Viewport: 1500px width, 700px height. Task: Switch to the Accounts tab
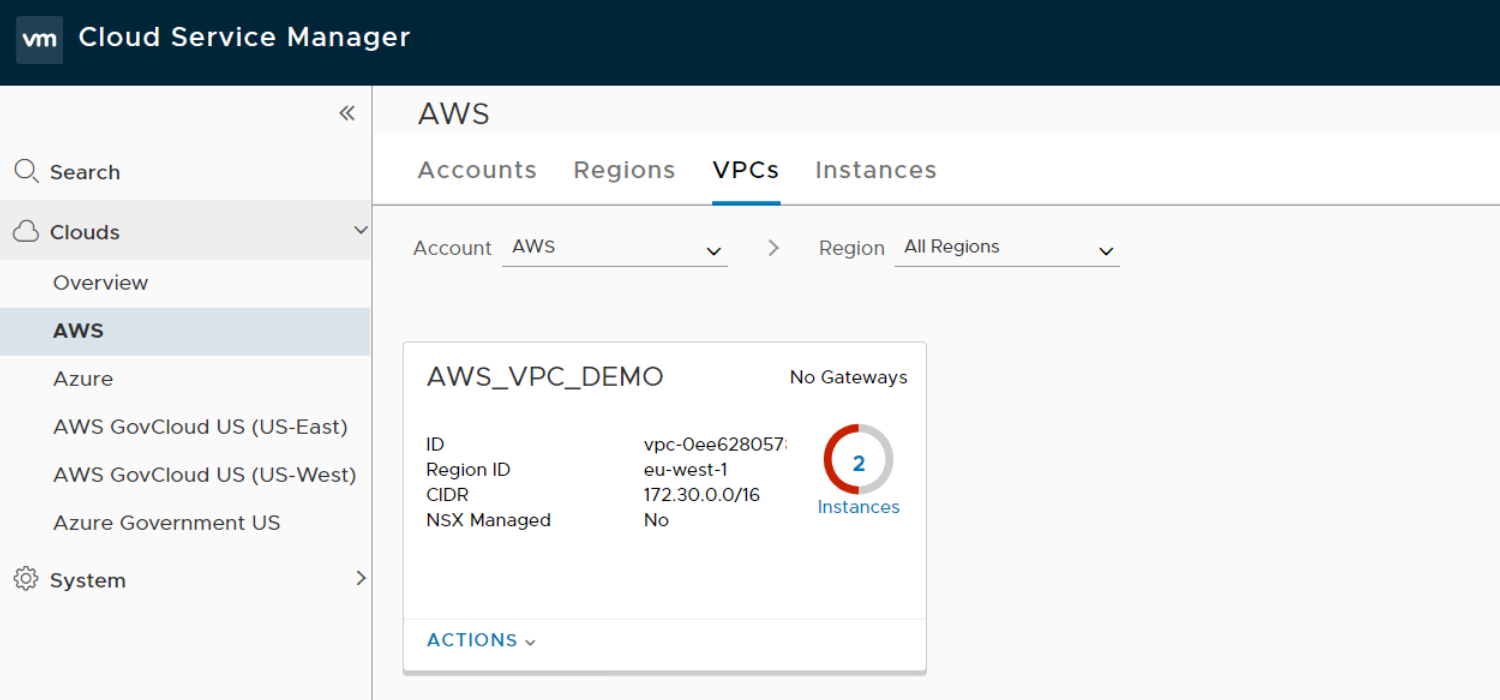click(477, 170)
